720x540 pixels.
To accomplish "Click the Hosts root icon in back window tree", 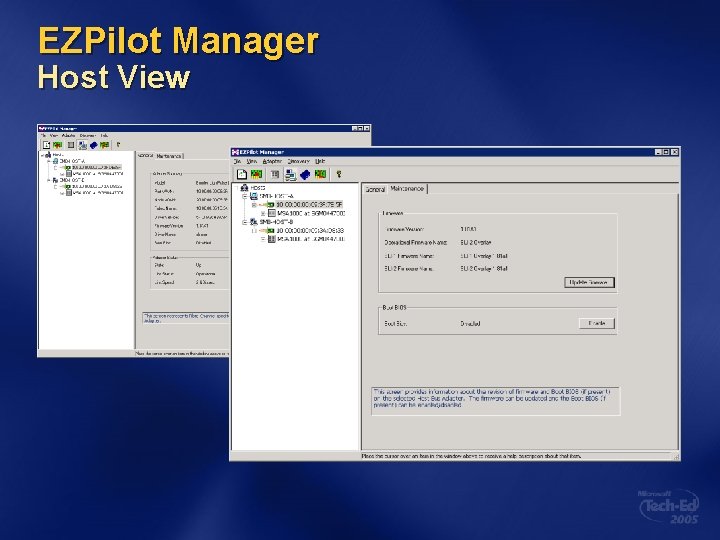I will point(48,155).
